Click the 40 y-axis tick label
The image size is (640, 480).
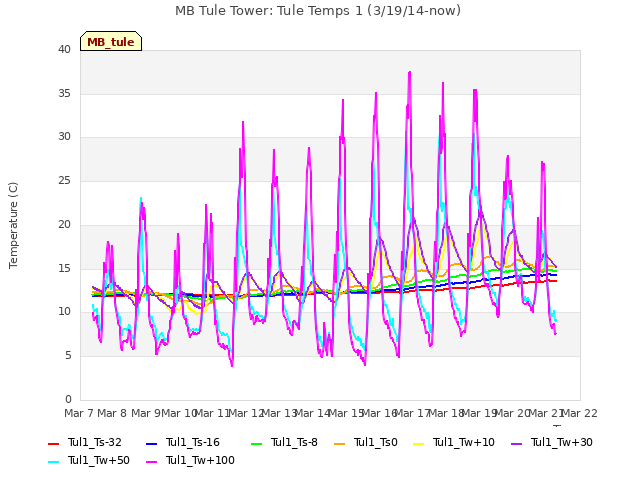coord(64,49)
